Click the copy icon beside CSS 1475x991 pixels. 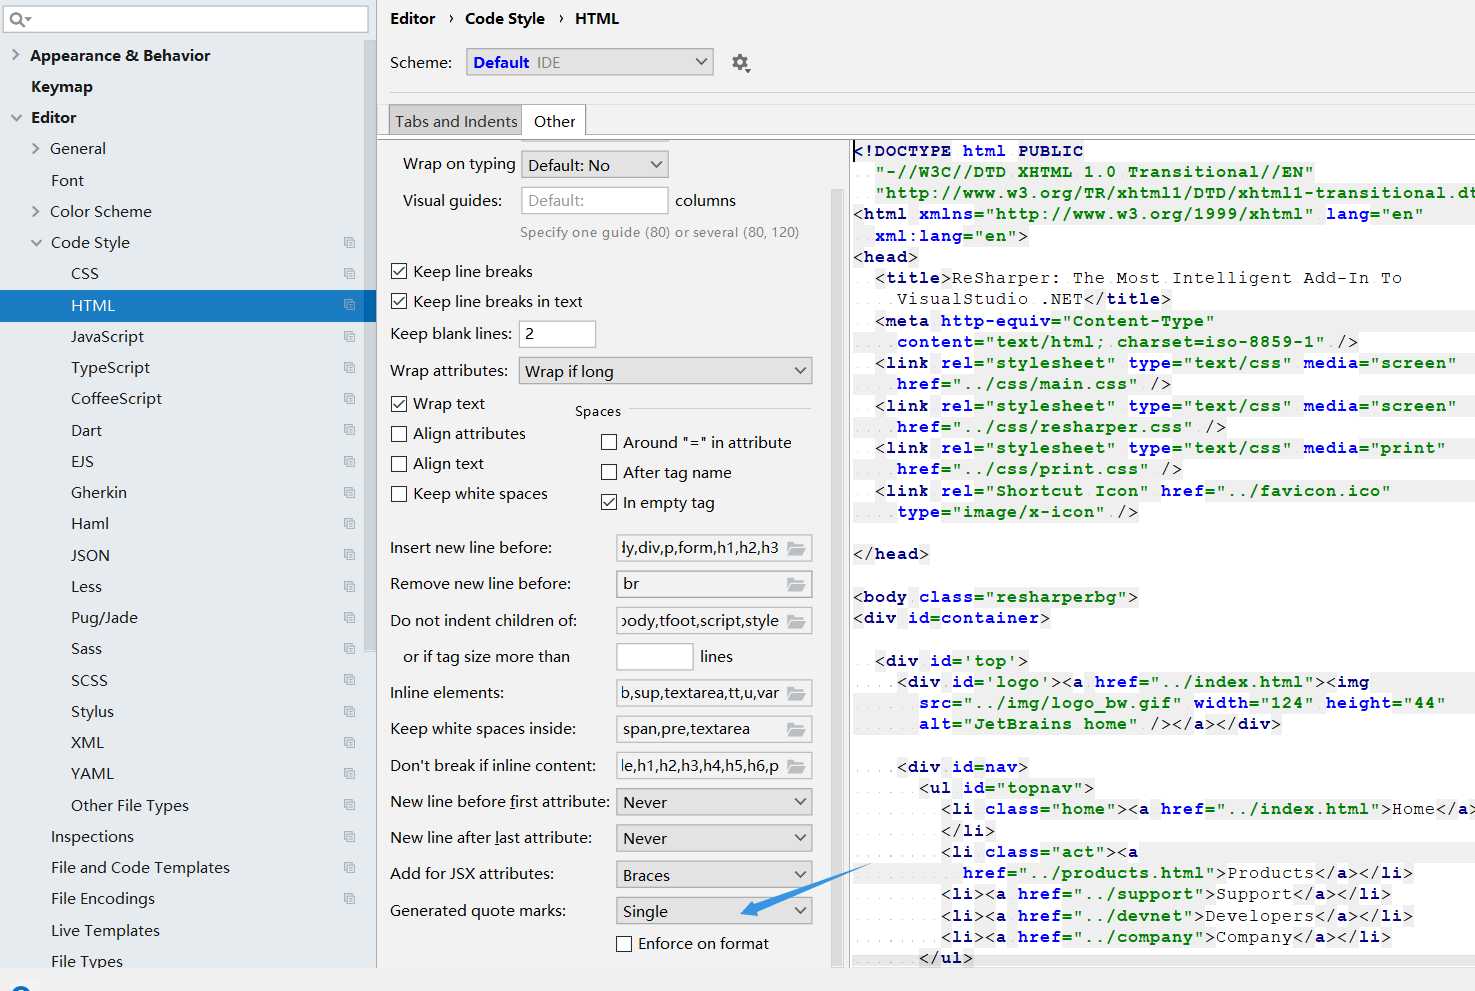point(349,273)
